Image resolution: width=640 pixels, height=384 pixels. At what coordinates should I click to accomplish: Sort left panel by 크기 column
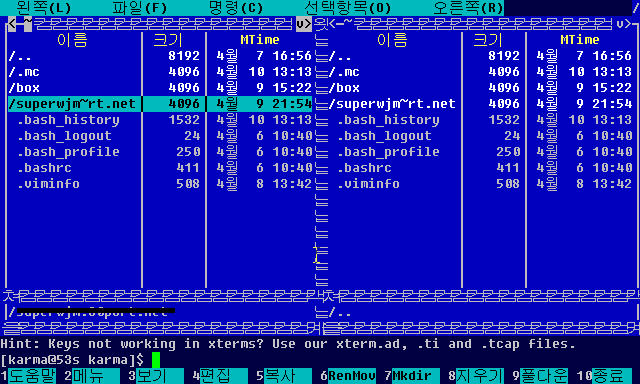pyautogui.click(x=168, y=40)
